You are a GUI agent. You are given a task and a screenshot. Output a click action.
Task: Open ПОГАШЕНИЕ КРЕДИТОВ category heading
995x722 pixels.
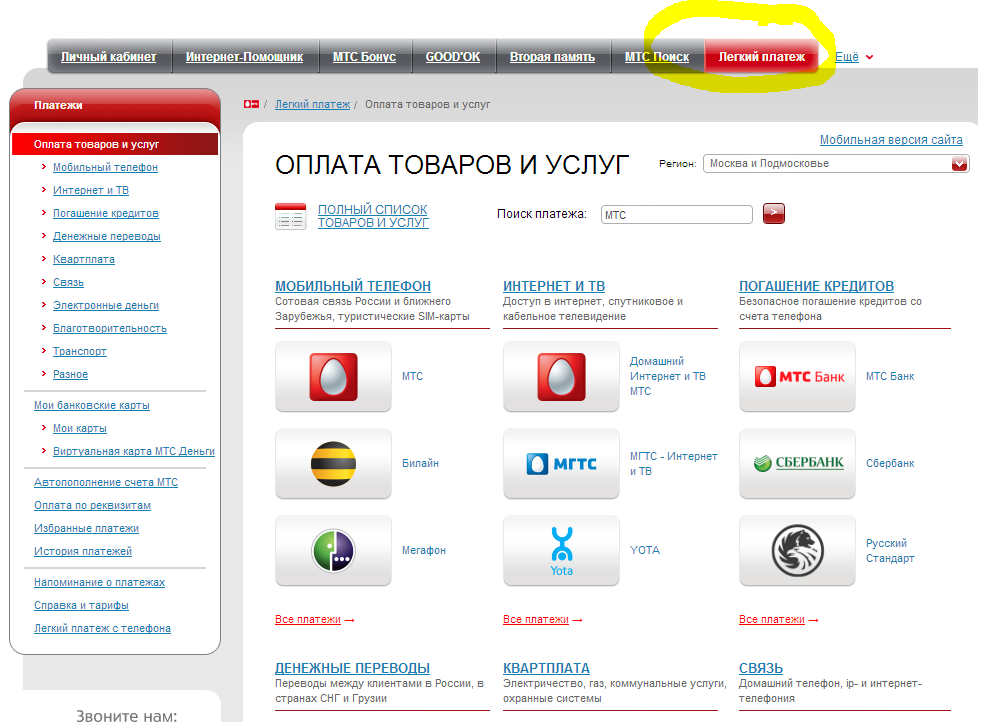(817, 286)
